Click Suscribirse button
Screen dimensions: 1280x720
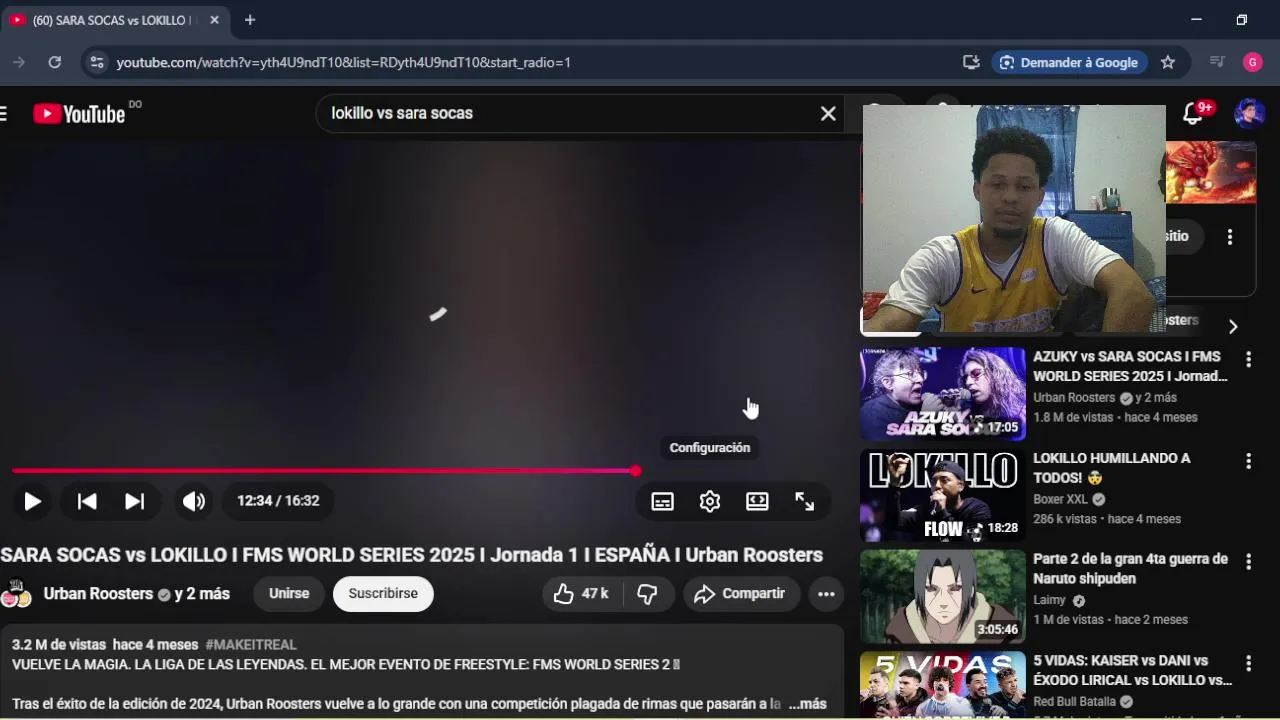pos(383,594)
